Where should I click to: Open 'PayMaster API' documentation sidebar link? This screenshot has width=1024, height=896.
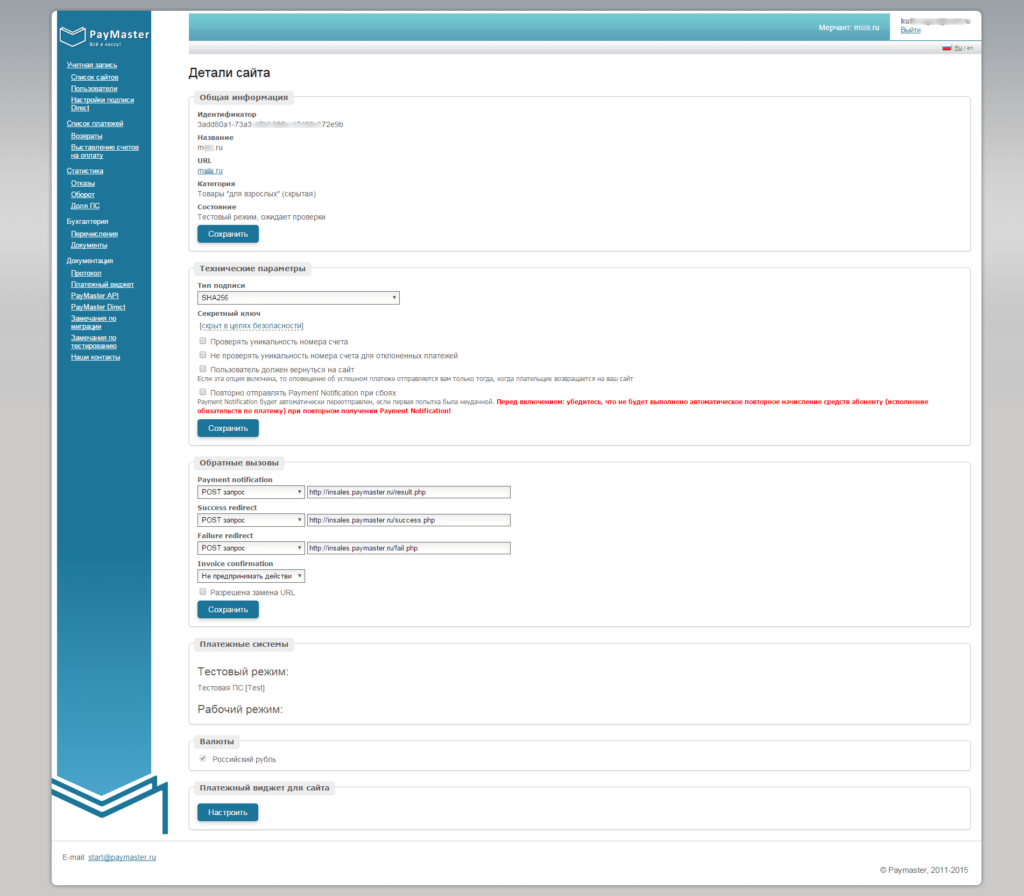pyautogui.click(x=94, y=296)
